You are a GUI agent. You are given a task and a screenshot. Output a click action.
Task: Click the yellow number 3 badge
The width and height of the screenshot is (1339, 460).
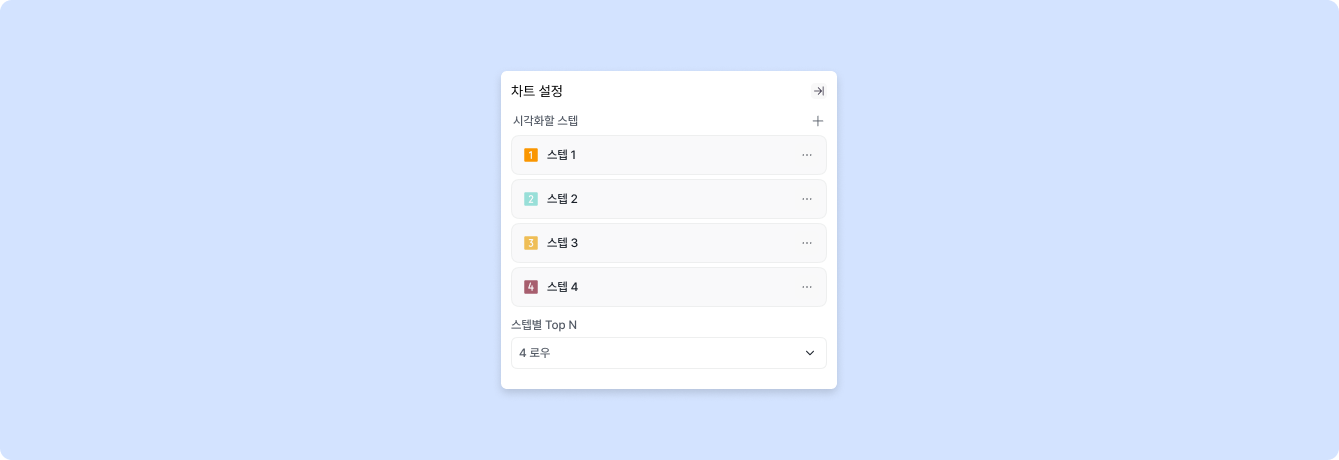tap(531, 243)
